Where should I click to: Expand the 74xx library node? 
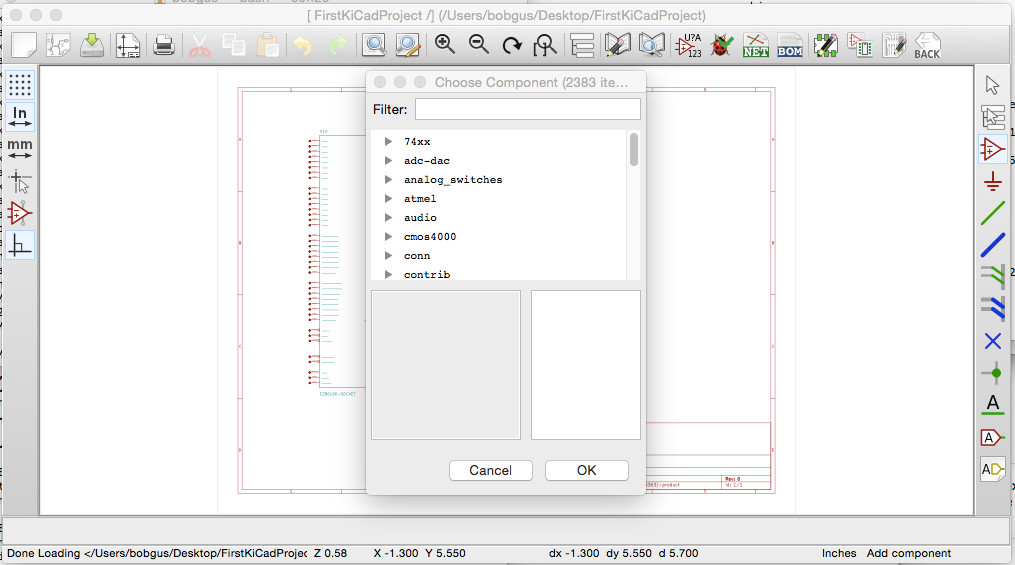tap(388, 142)
